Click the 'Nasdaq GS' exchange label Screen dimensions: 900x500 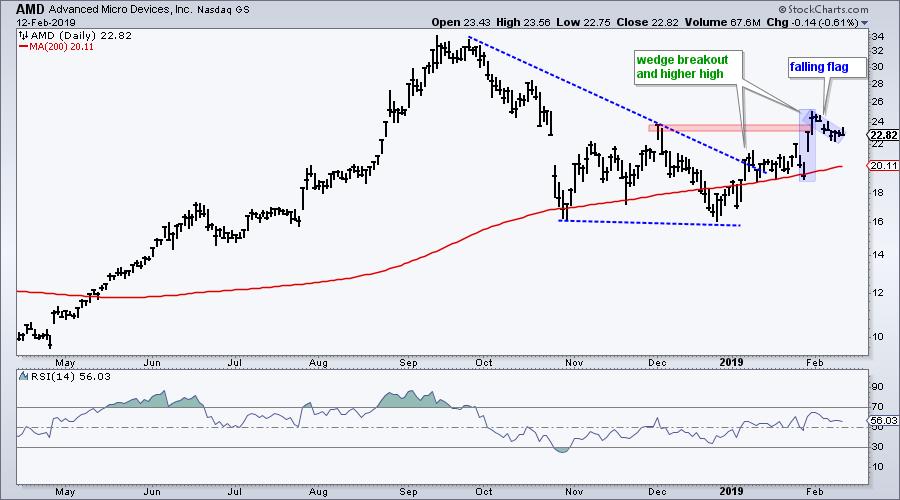(223, 10)
